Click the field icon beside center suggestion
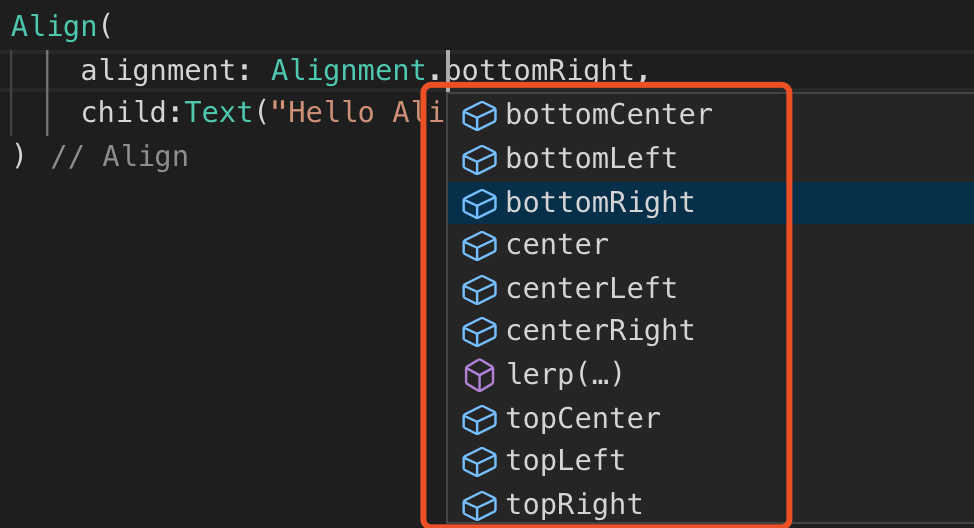The height and width of the screenshot is (528, 974). click(480, 245)
